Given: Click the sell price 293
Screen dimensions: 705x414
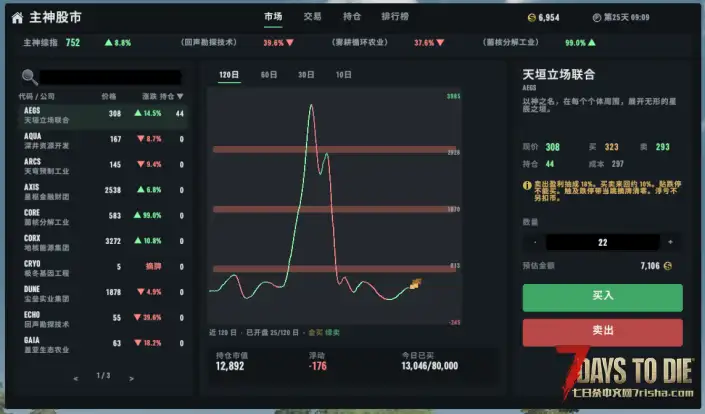Looking at the screenshot, I should click(662, 147).
